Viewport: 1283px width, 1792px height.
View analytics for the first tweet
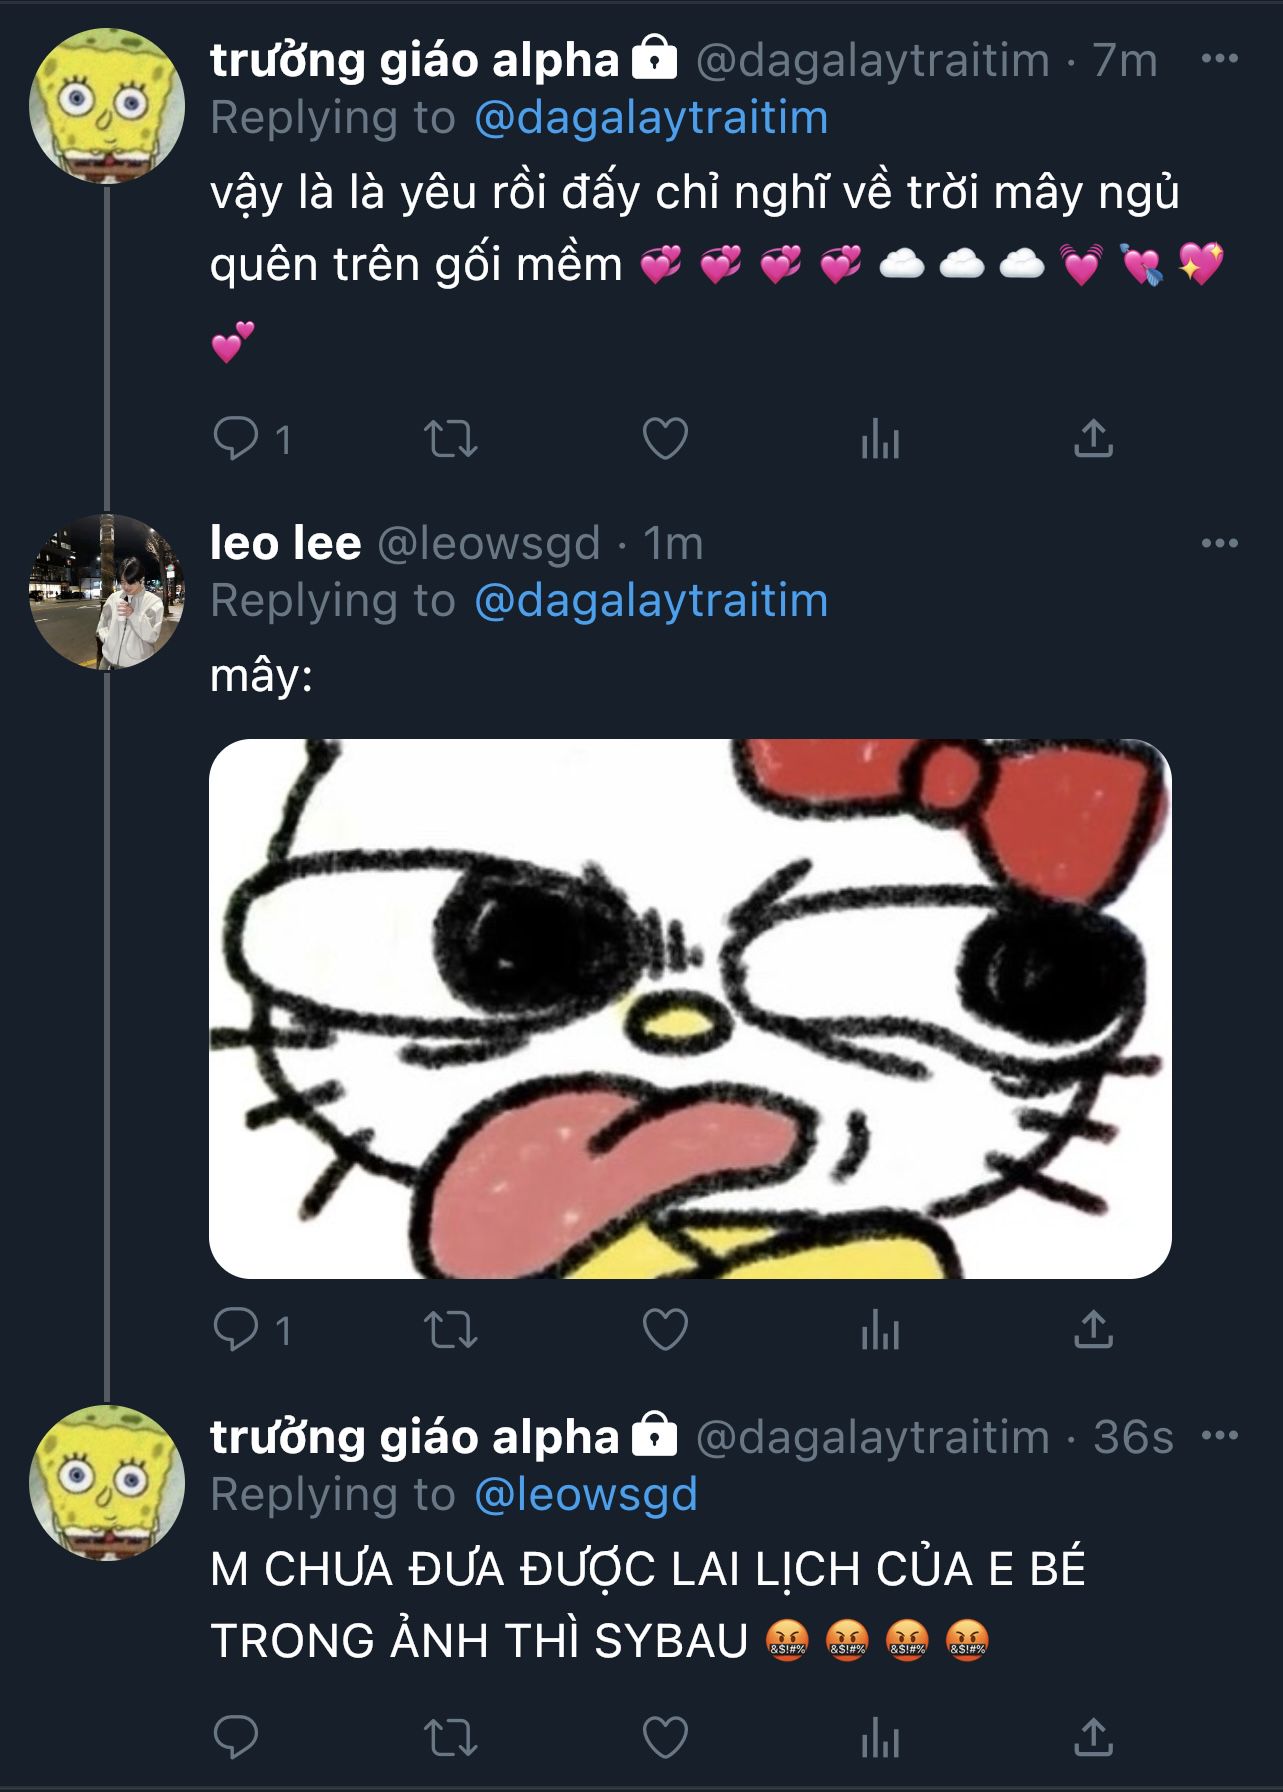pyautogui.click(x=880, y=440)
